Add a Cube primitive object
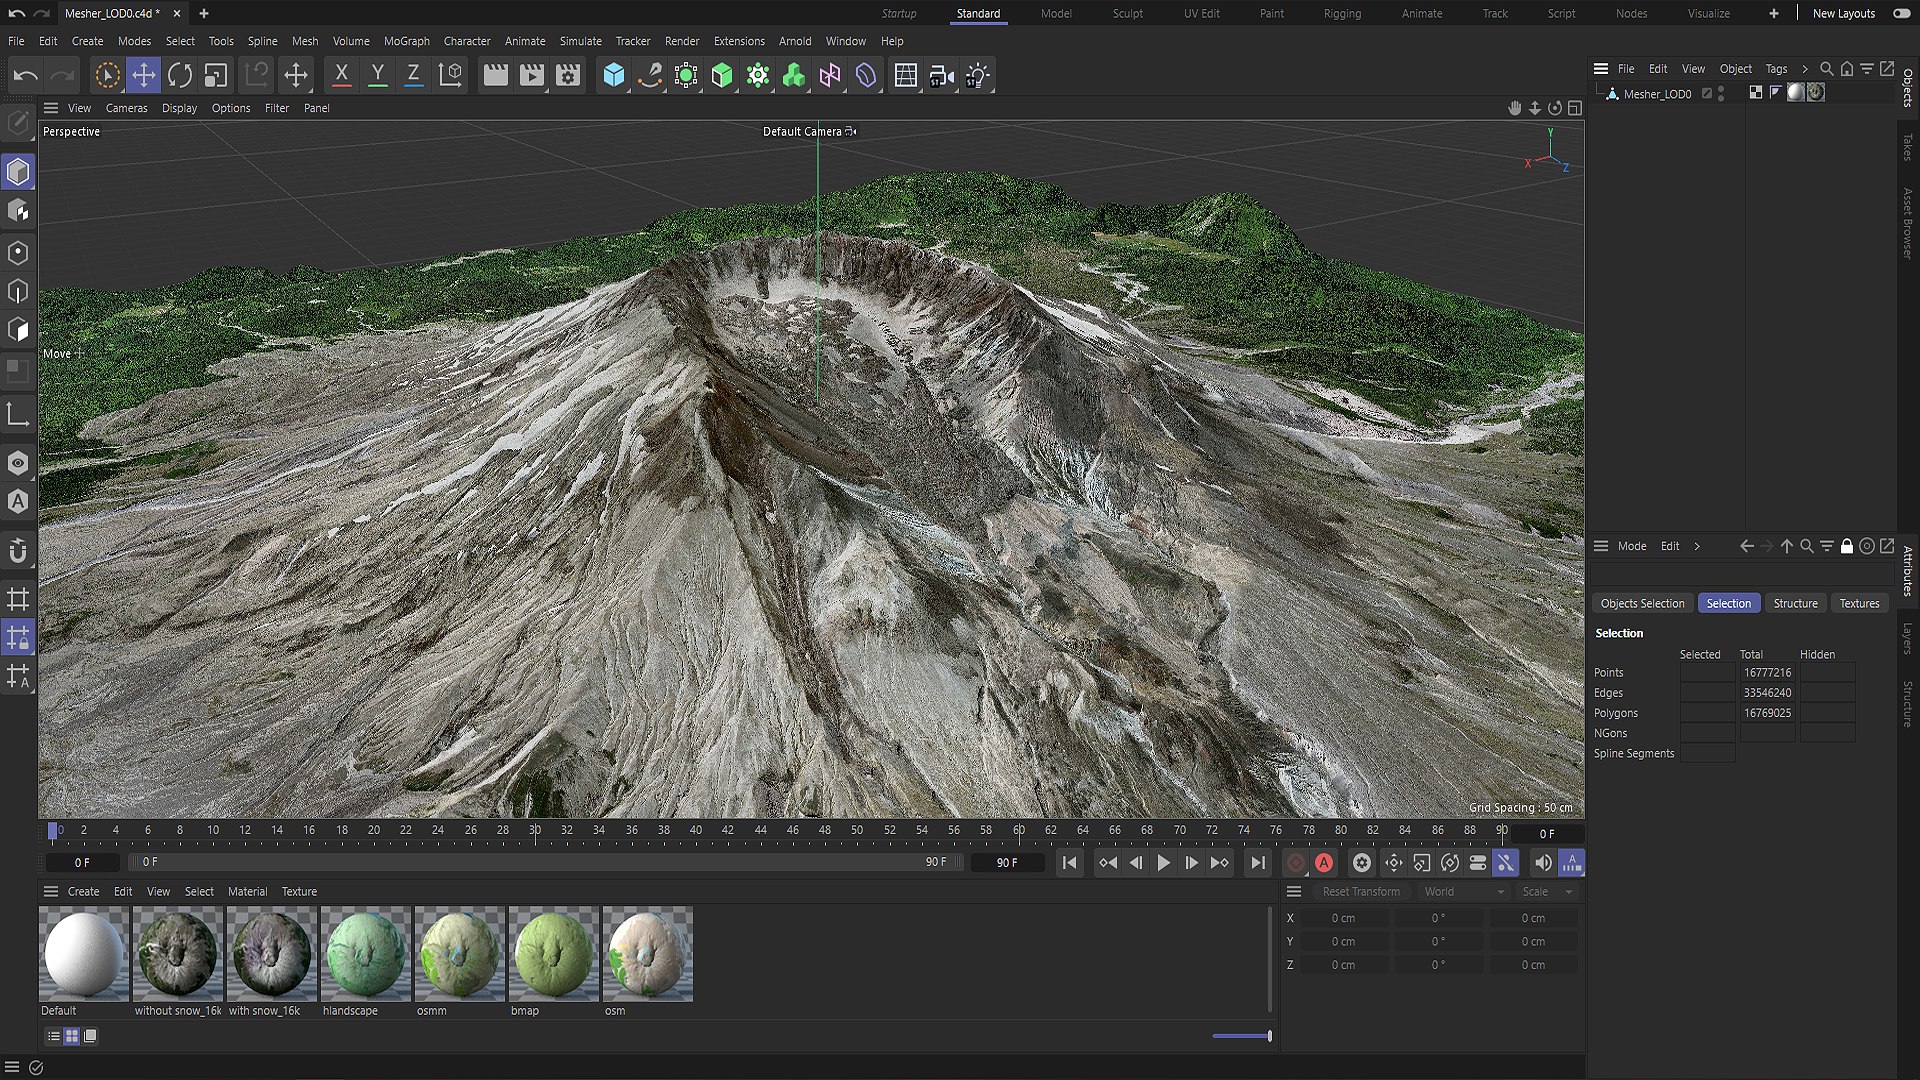Screen dimensions: 1920x1080 coord(614,75)
